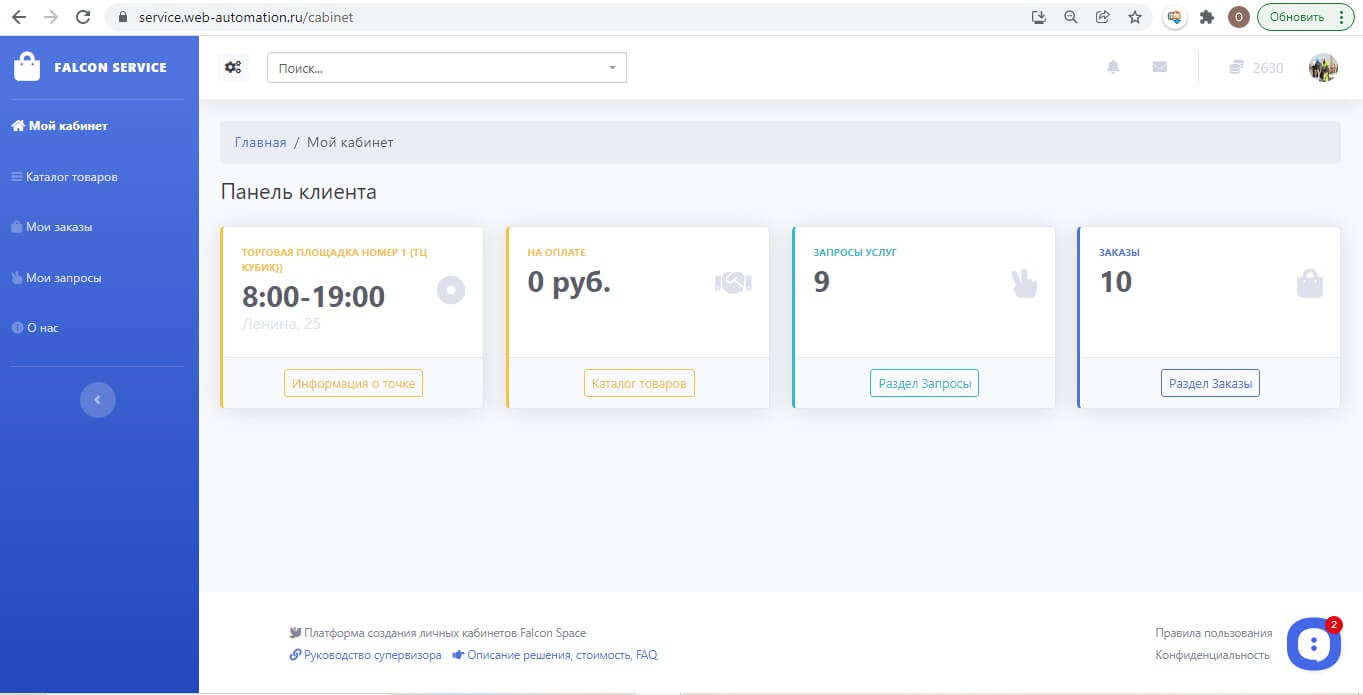Click the Обновить browser update button
Viewport: 1363px width, 695px height.
point(1305,17)
